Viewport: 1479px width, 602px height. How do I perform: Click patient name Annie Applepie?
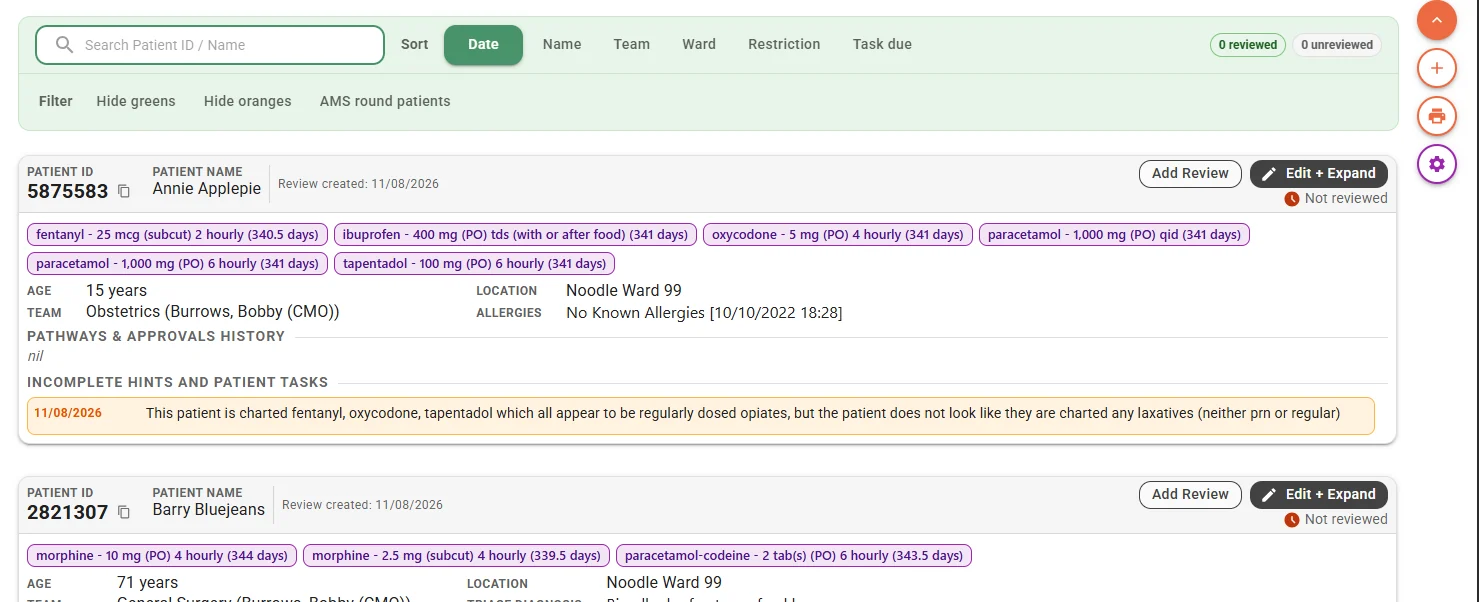coord(207,189)
